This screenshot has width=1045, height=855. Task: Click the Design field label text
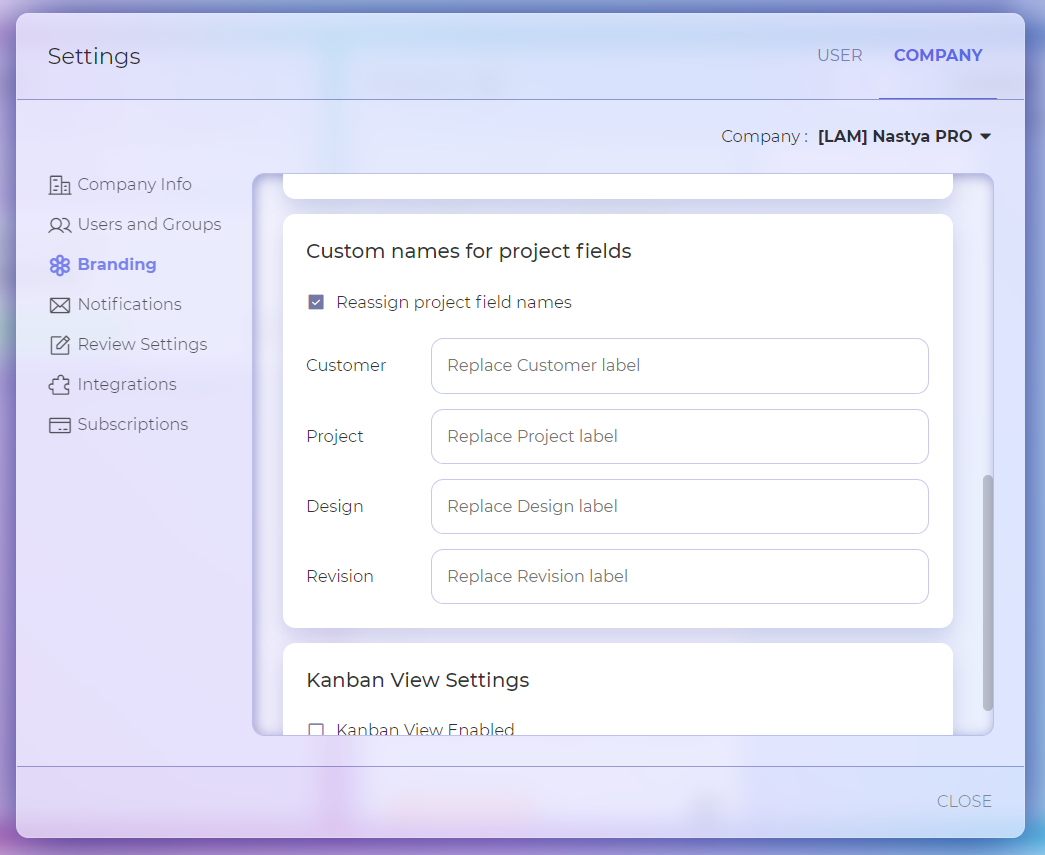(x=335, y=506)
